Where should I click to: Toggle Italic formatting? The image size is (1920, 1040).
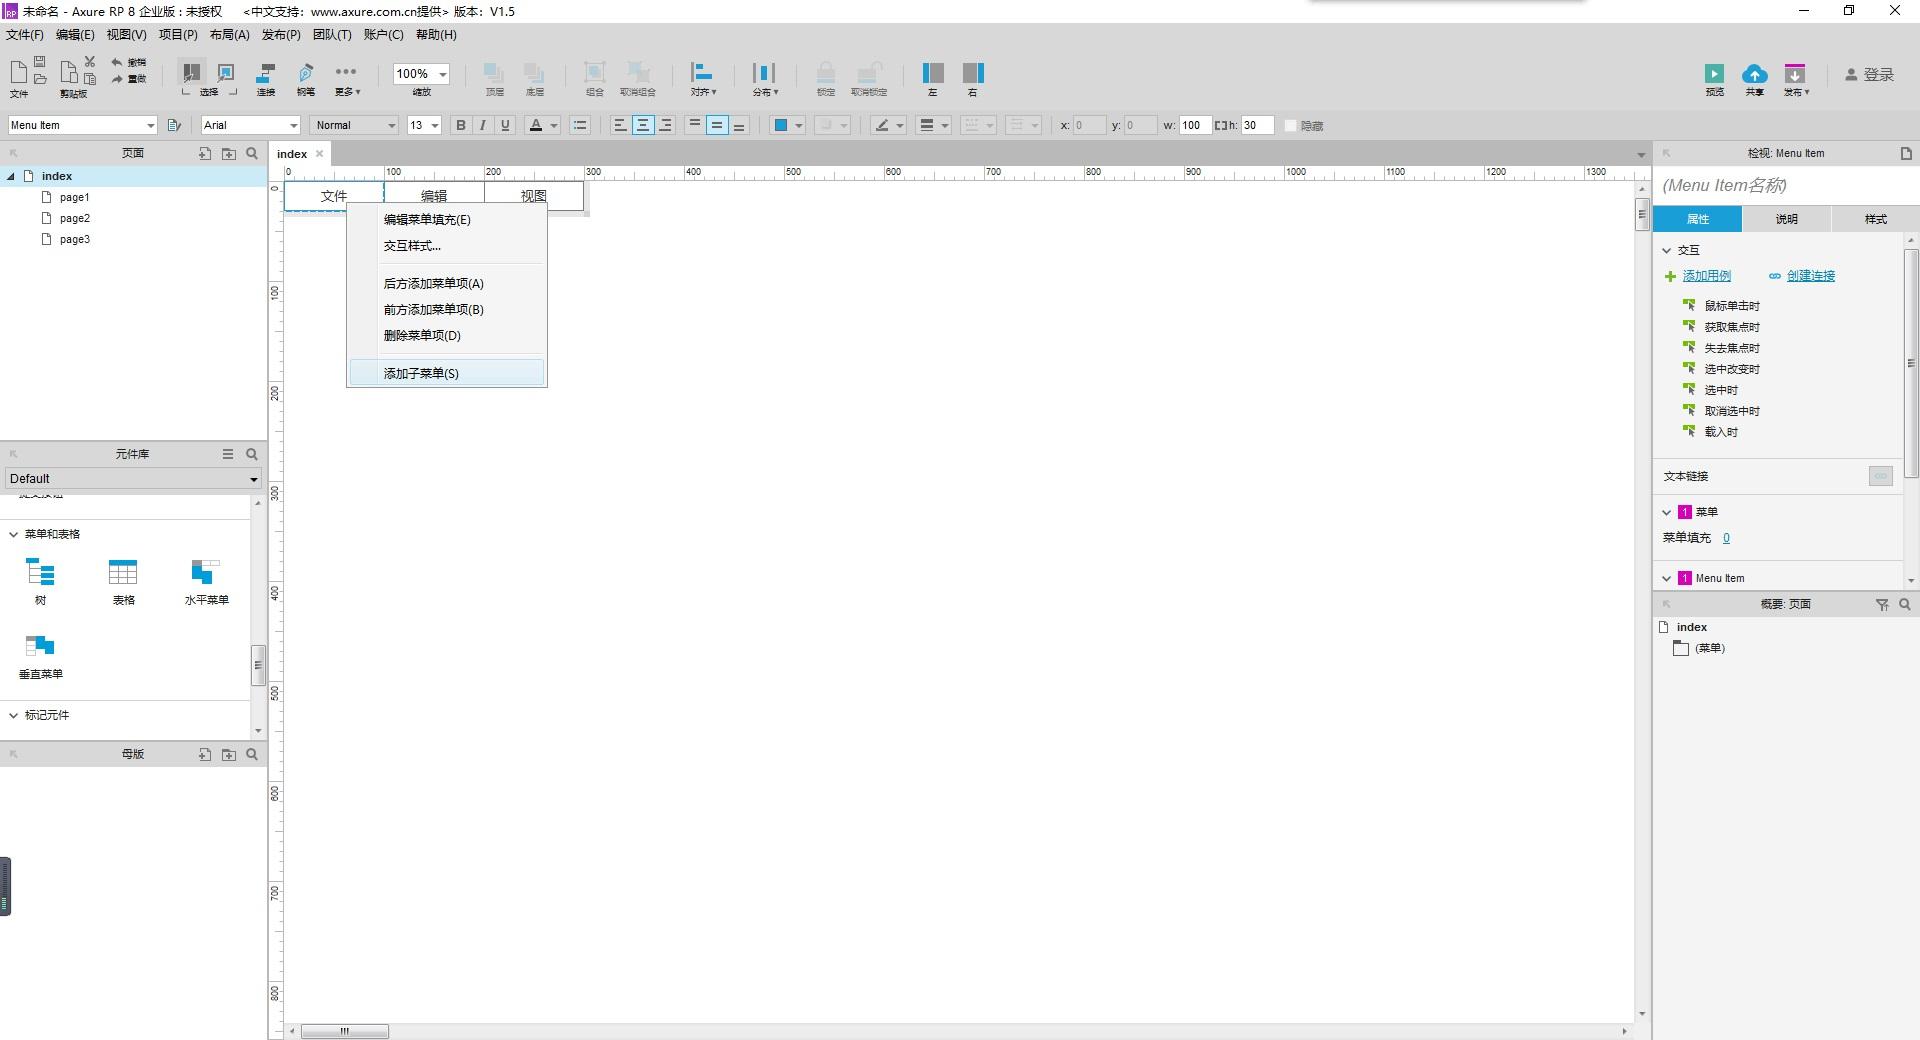pyautogui.click(x=483, y=125)
